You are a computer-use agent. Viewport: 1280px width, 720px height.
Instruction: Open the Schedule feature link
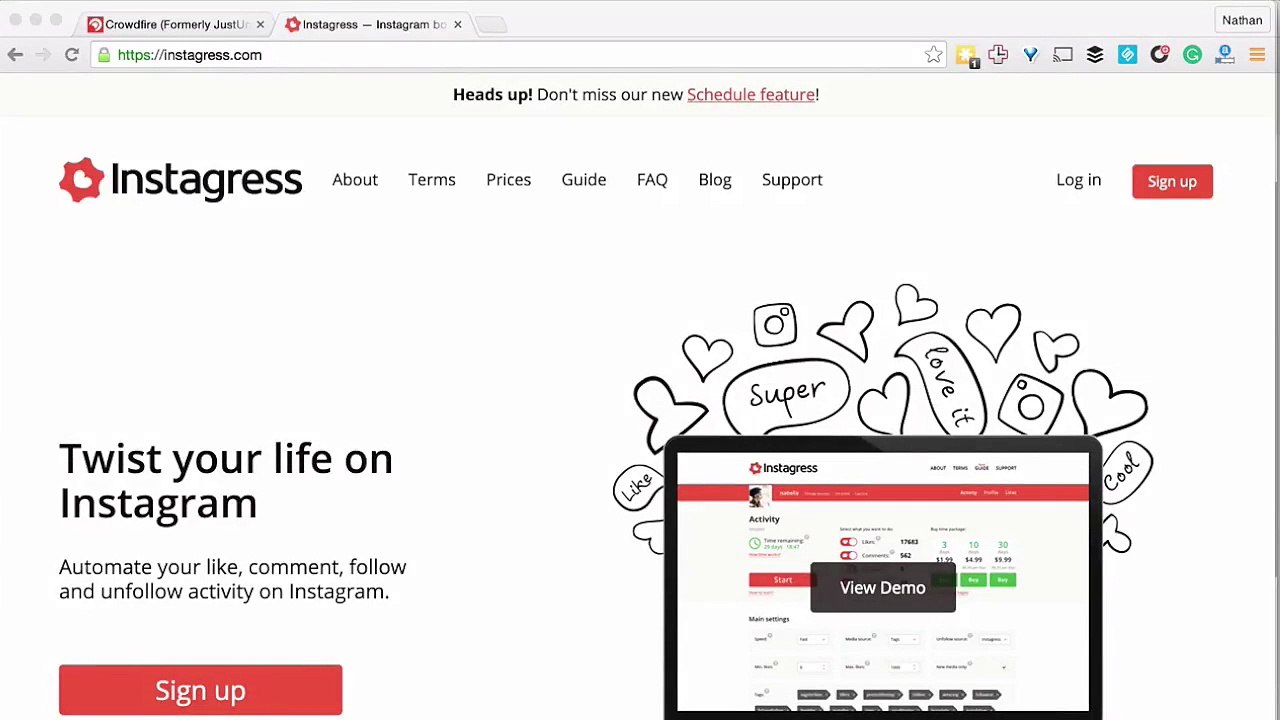[x=751, y=94]
